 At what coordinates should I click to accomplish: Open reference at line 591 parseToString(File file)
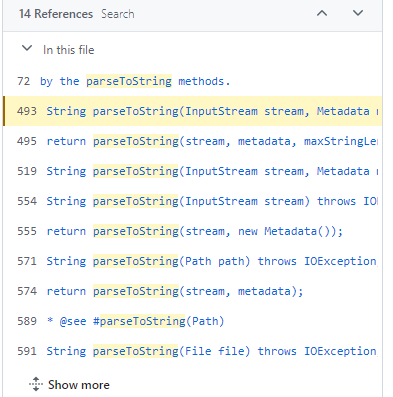tap(192, 351)
